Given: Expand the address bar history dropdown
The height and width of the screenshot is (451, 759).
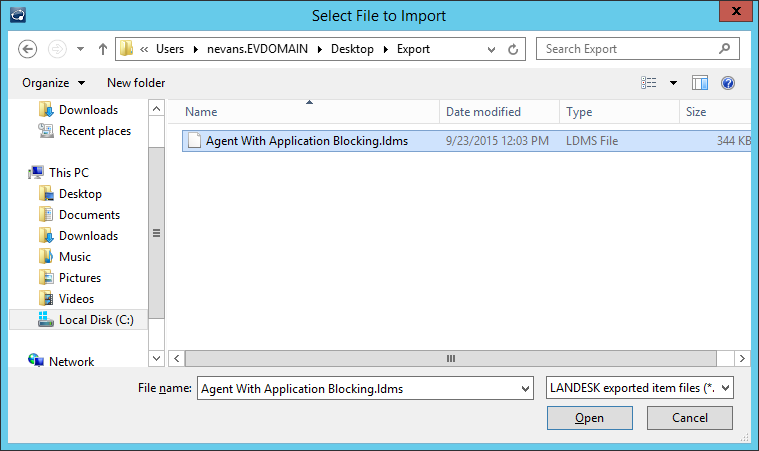Looking at the screenshot, I should coord(490,49).
